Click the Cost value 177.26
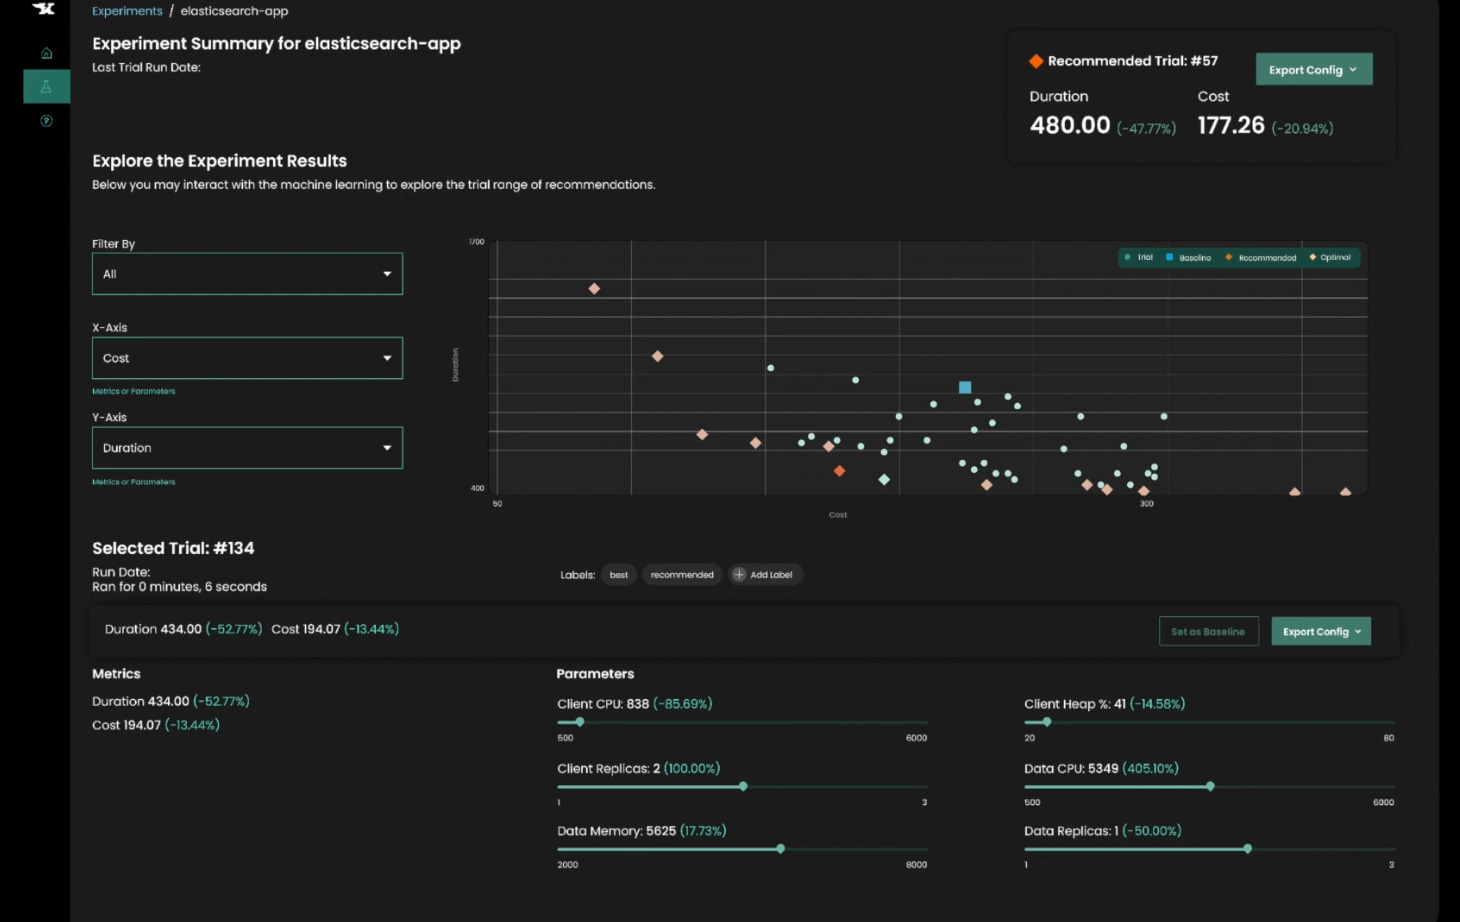This screenshot has width=1460, height=922. point(1231,125)
